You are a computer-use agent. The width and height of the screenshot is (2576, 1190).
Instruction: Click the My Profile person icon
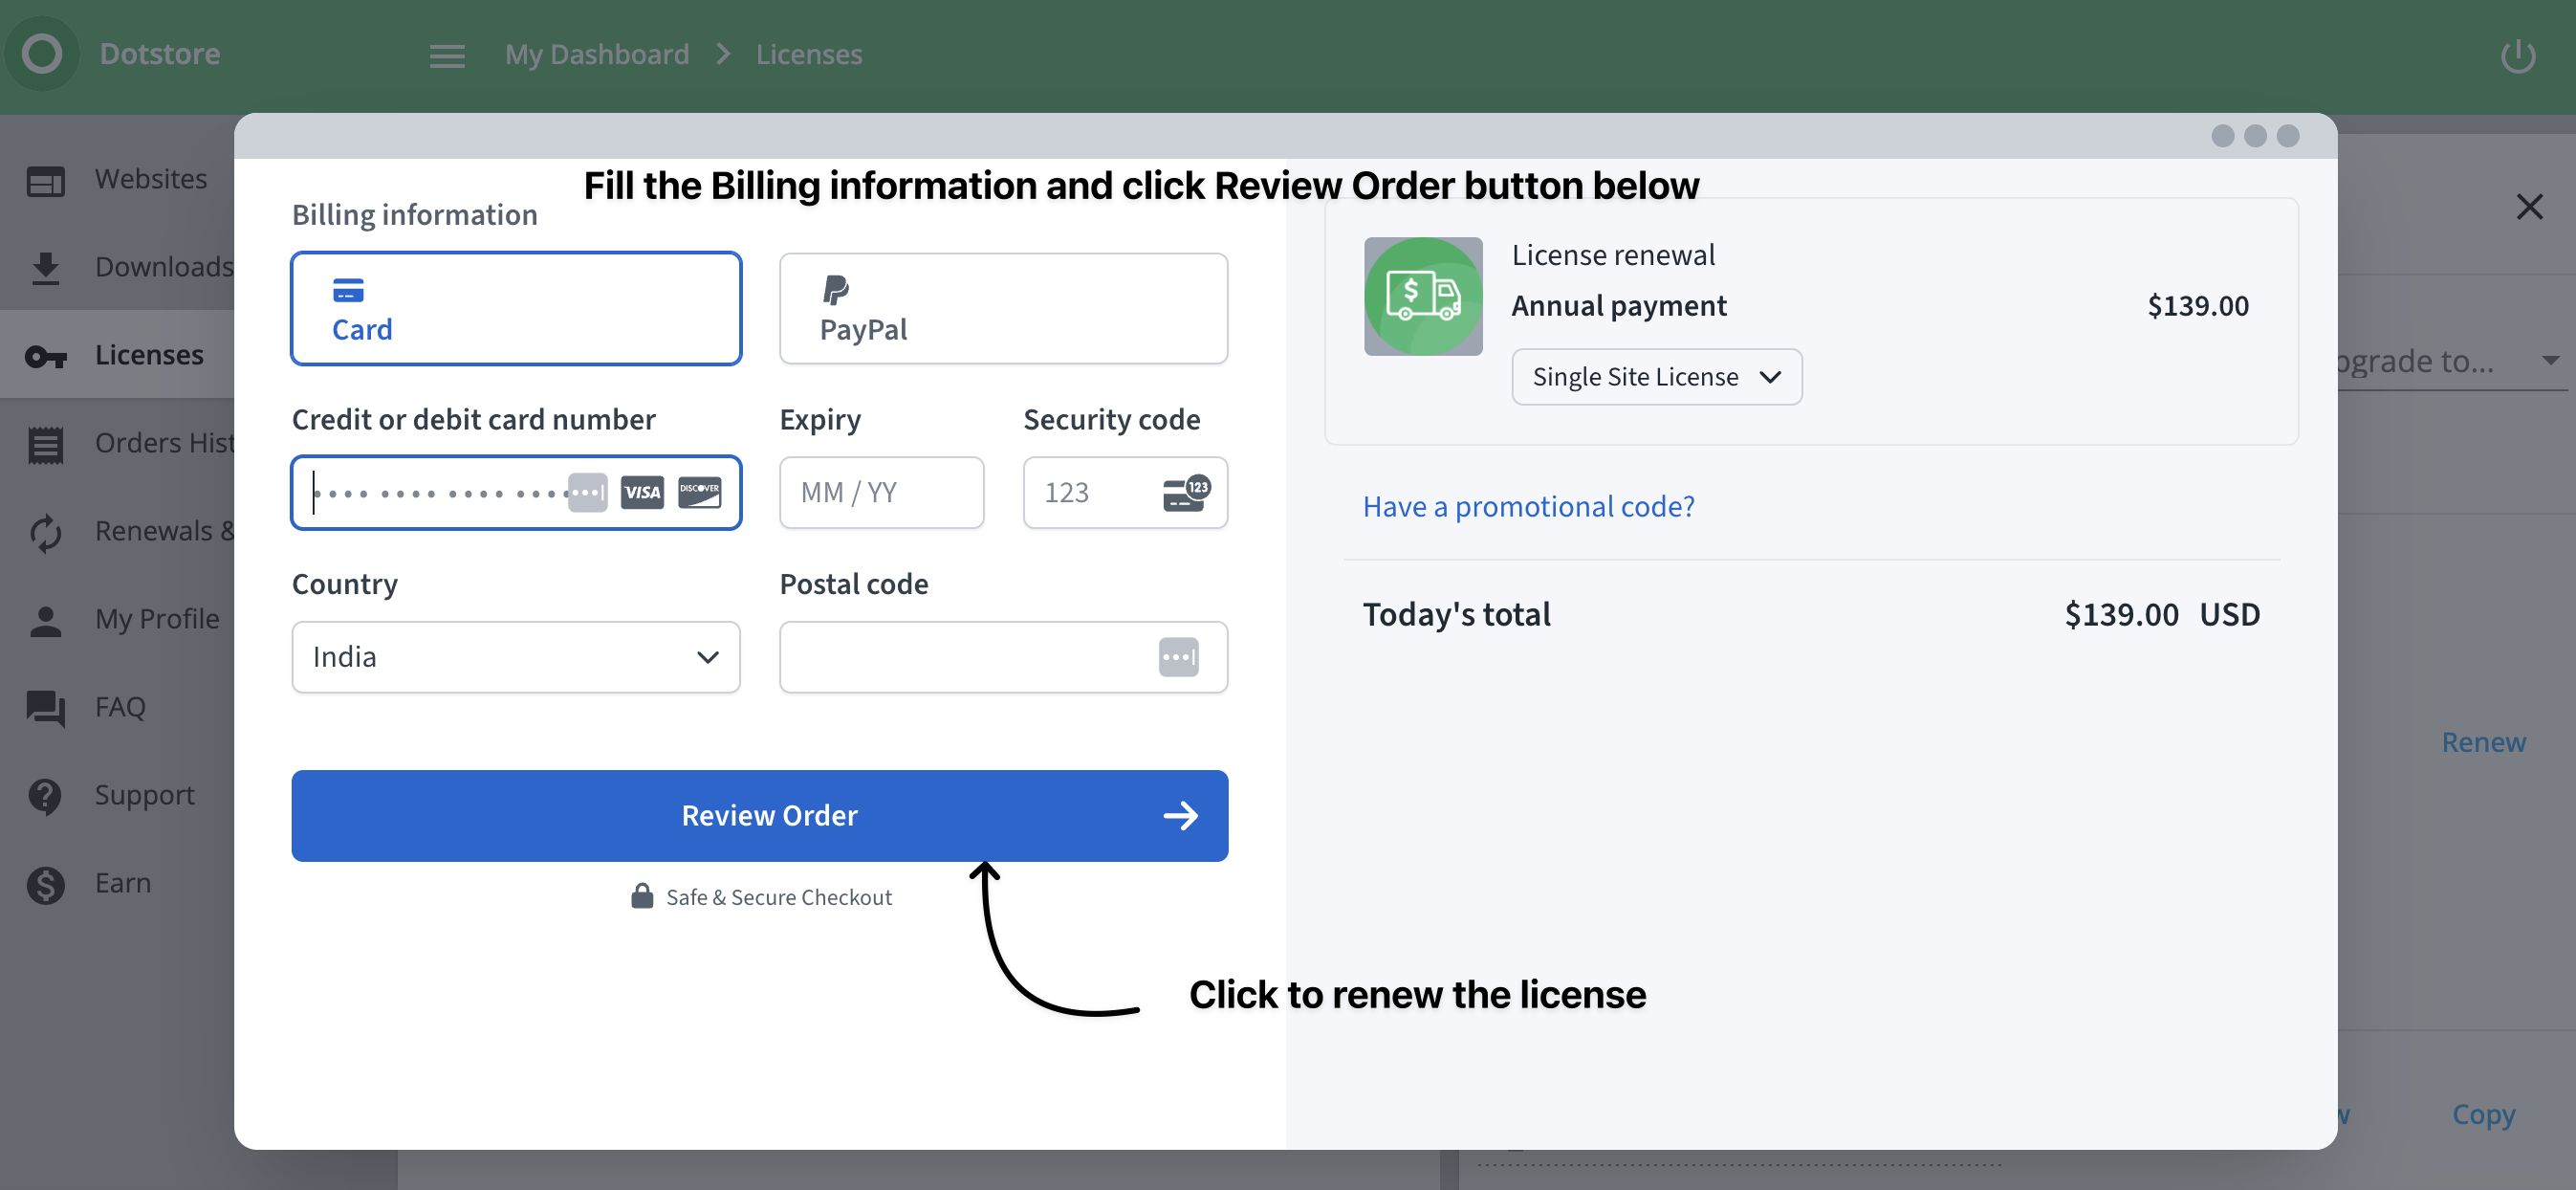coord(45,620)
